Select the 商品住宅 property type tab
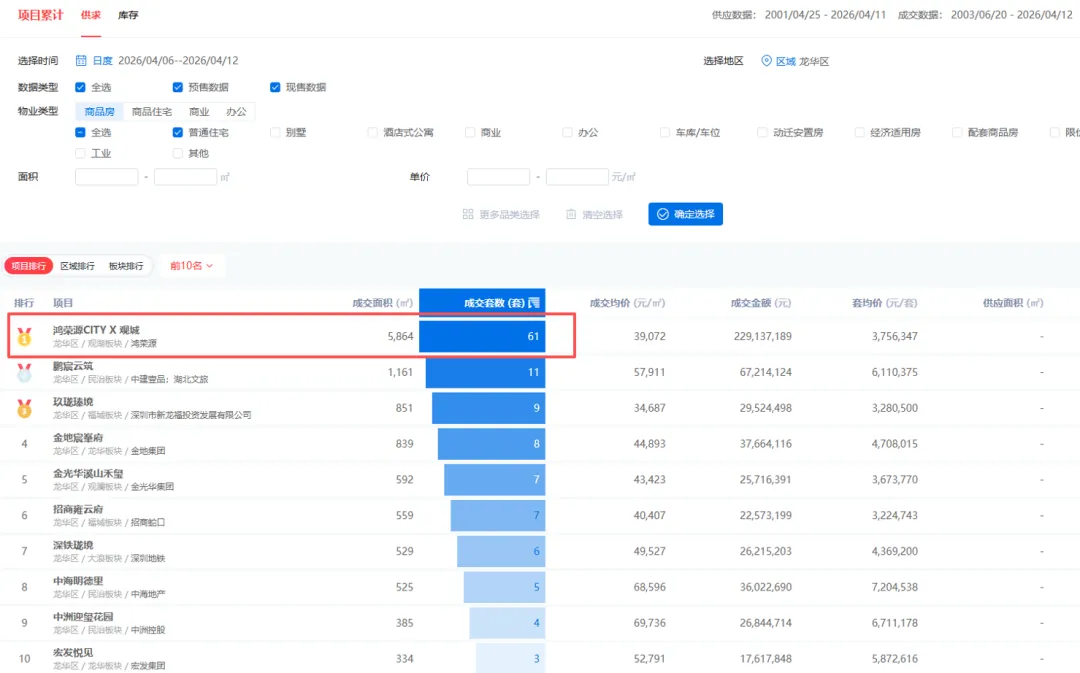Viewport: 1080px width, 673px height. click(x=152, y=112)
